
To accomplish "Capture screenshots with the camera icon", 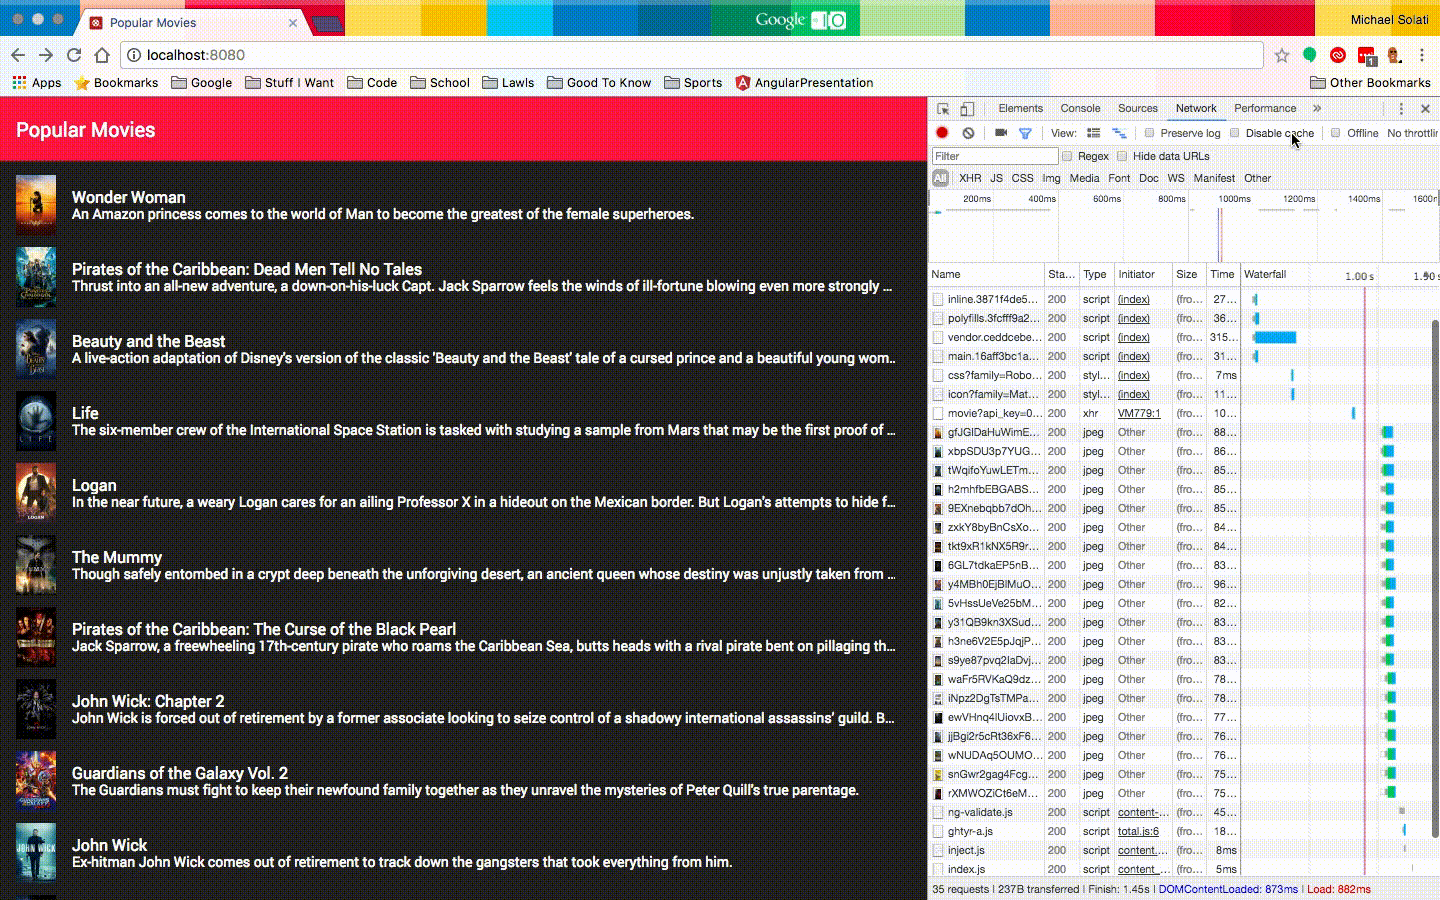I will (1001, 133).
